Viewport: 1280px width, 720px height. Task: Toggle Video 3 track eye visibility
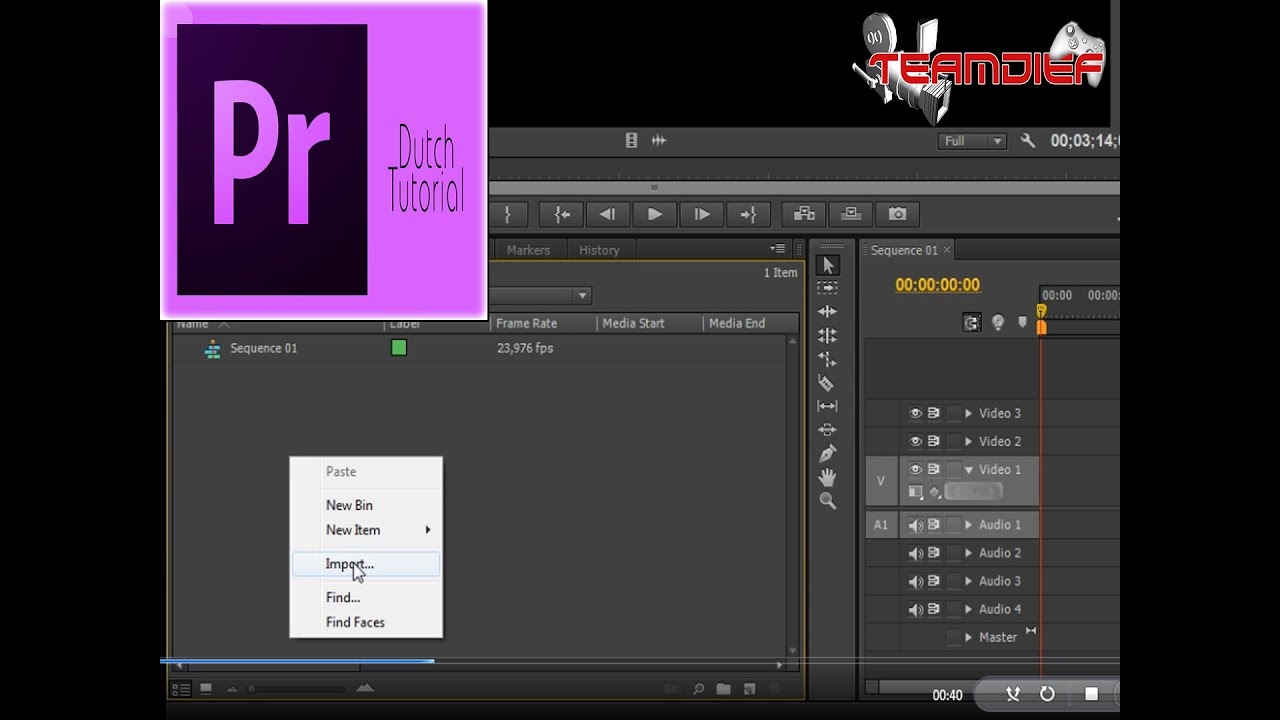(915, 413)
